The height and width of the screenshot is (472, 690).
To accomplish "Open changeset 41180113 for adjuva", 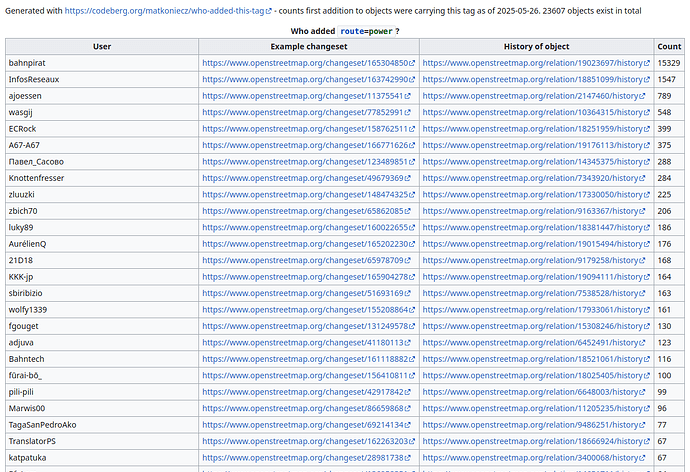I will click(x=306, y=343).
